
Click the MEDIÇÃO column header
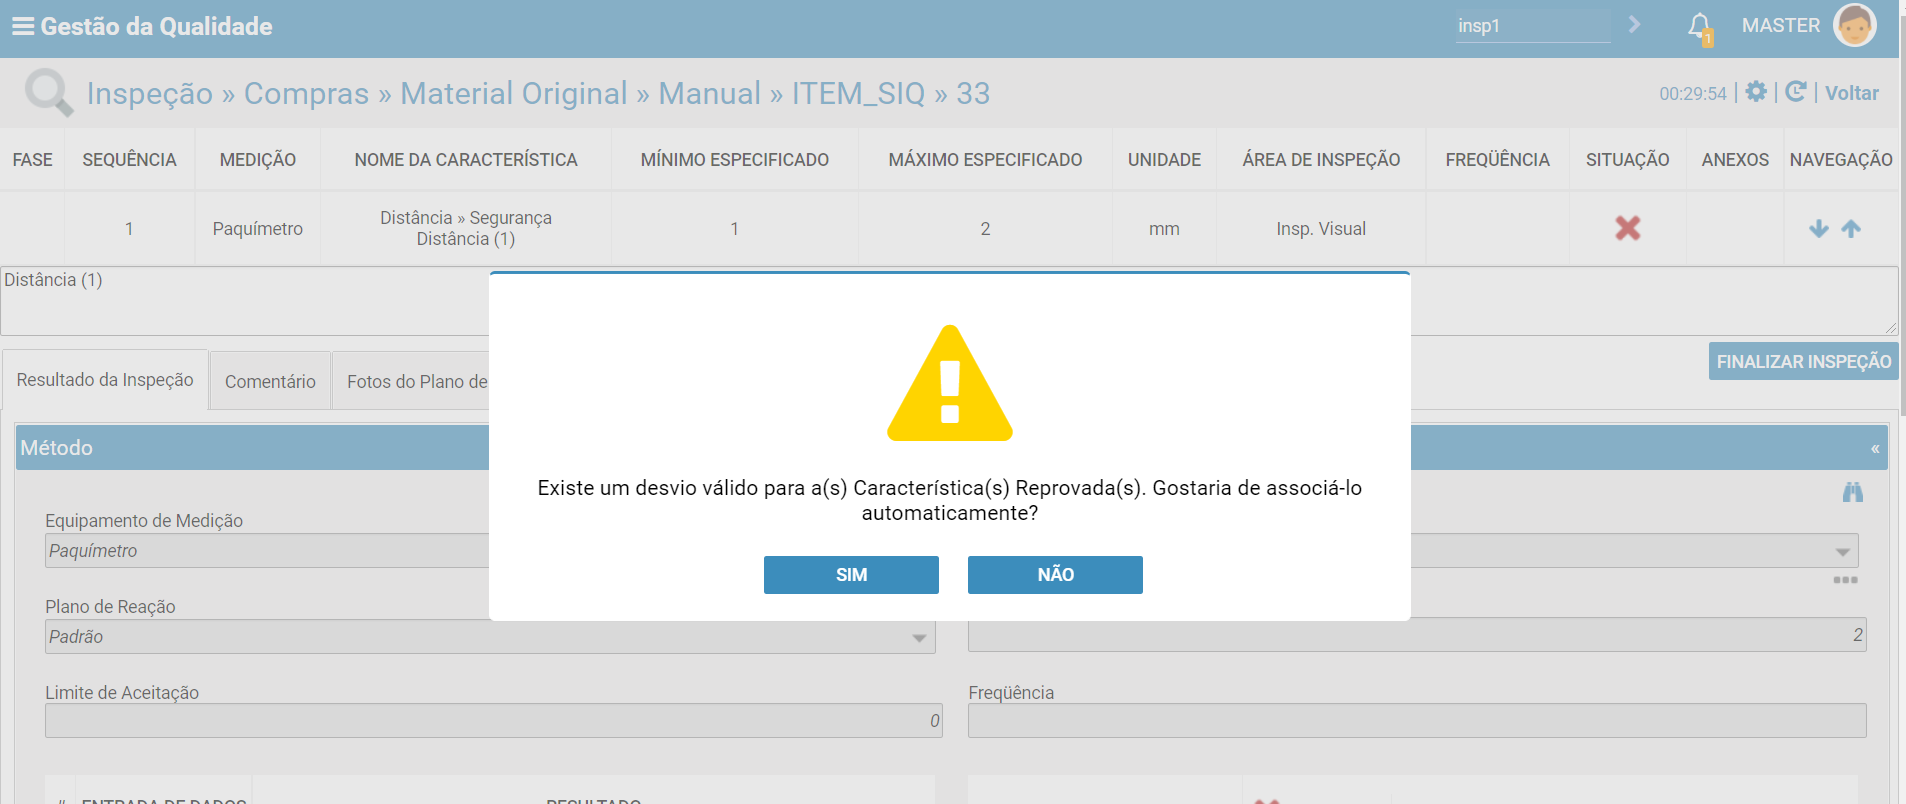tap(258, 160)
